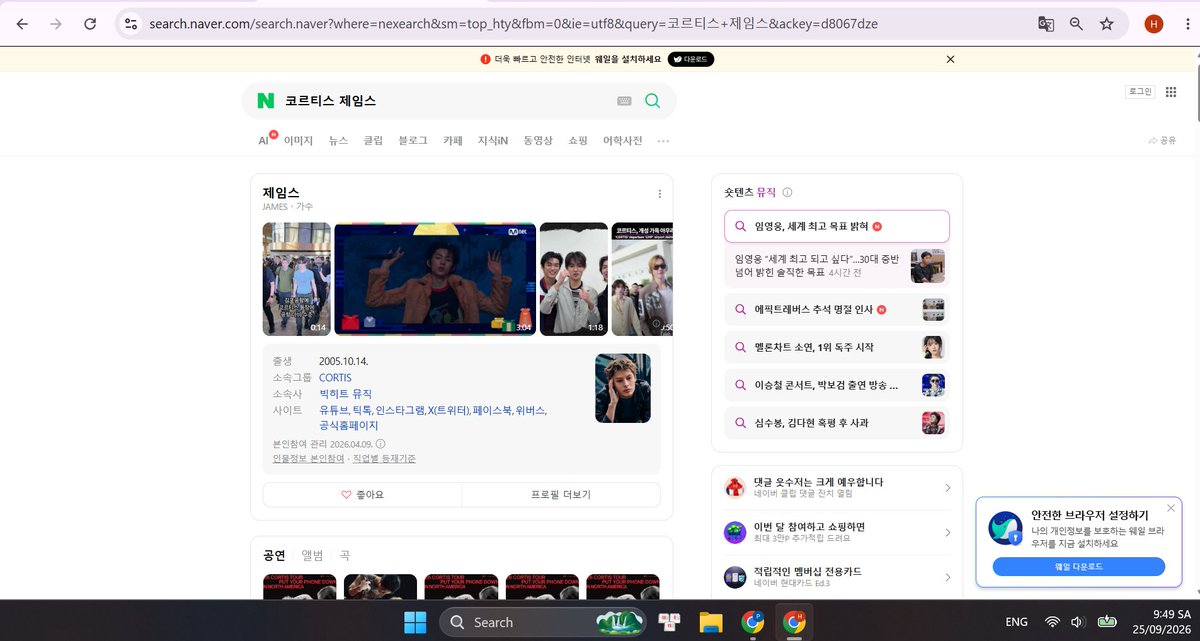The height and width of the screenshot is (641, 1200).
Task: Click the Windows taskbar Search box
Action: point(543,622)
